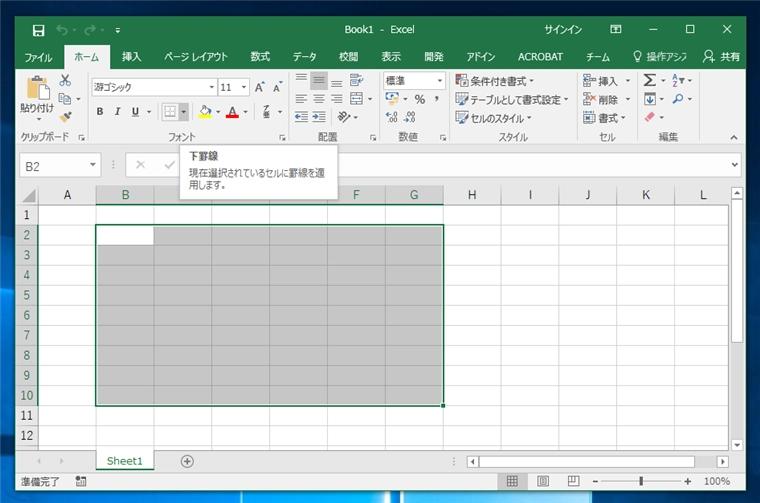Toggle Underline formatting
760x503 pixels.
click(135, 112)
